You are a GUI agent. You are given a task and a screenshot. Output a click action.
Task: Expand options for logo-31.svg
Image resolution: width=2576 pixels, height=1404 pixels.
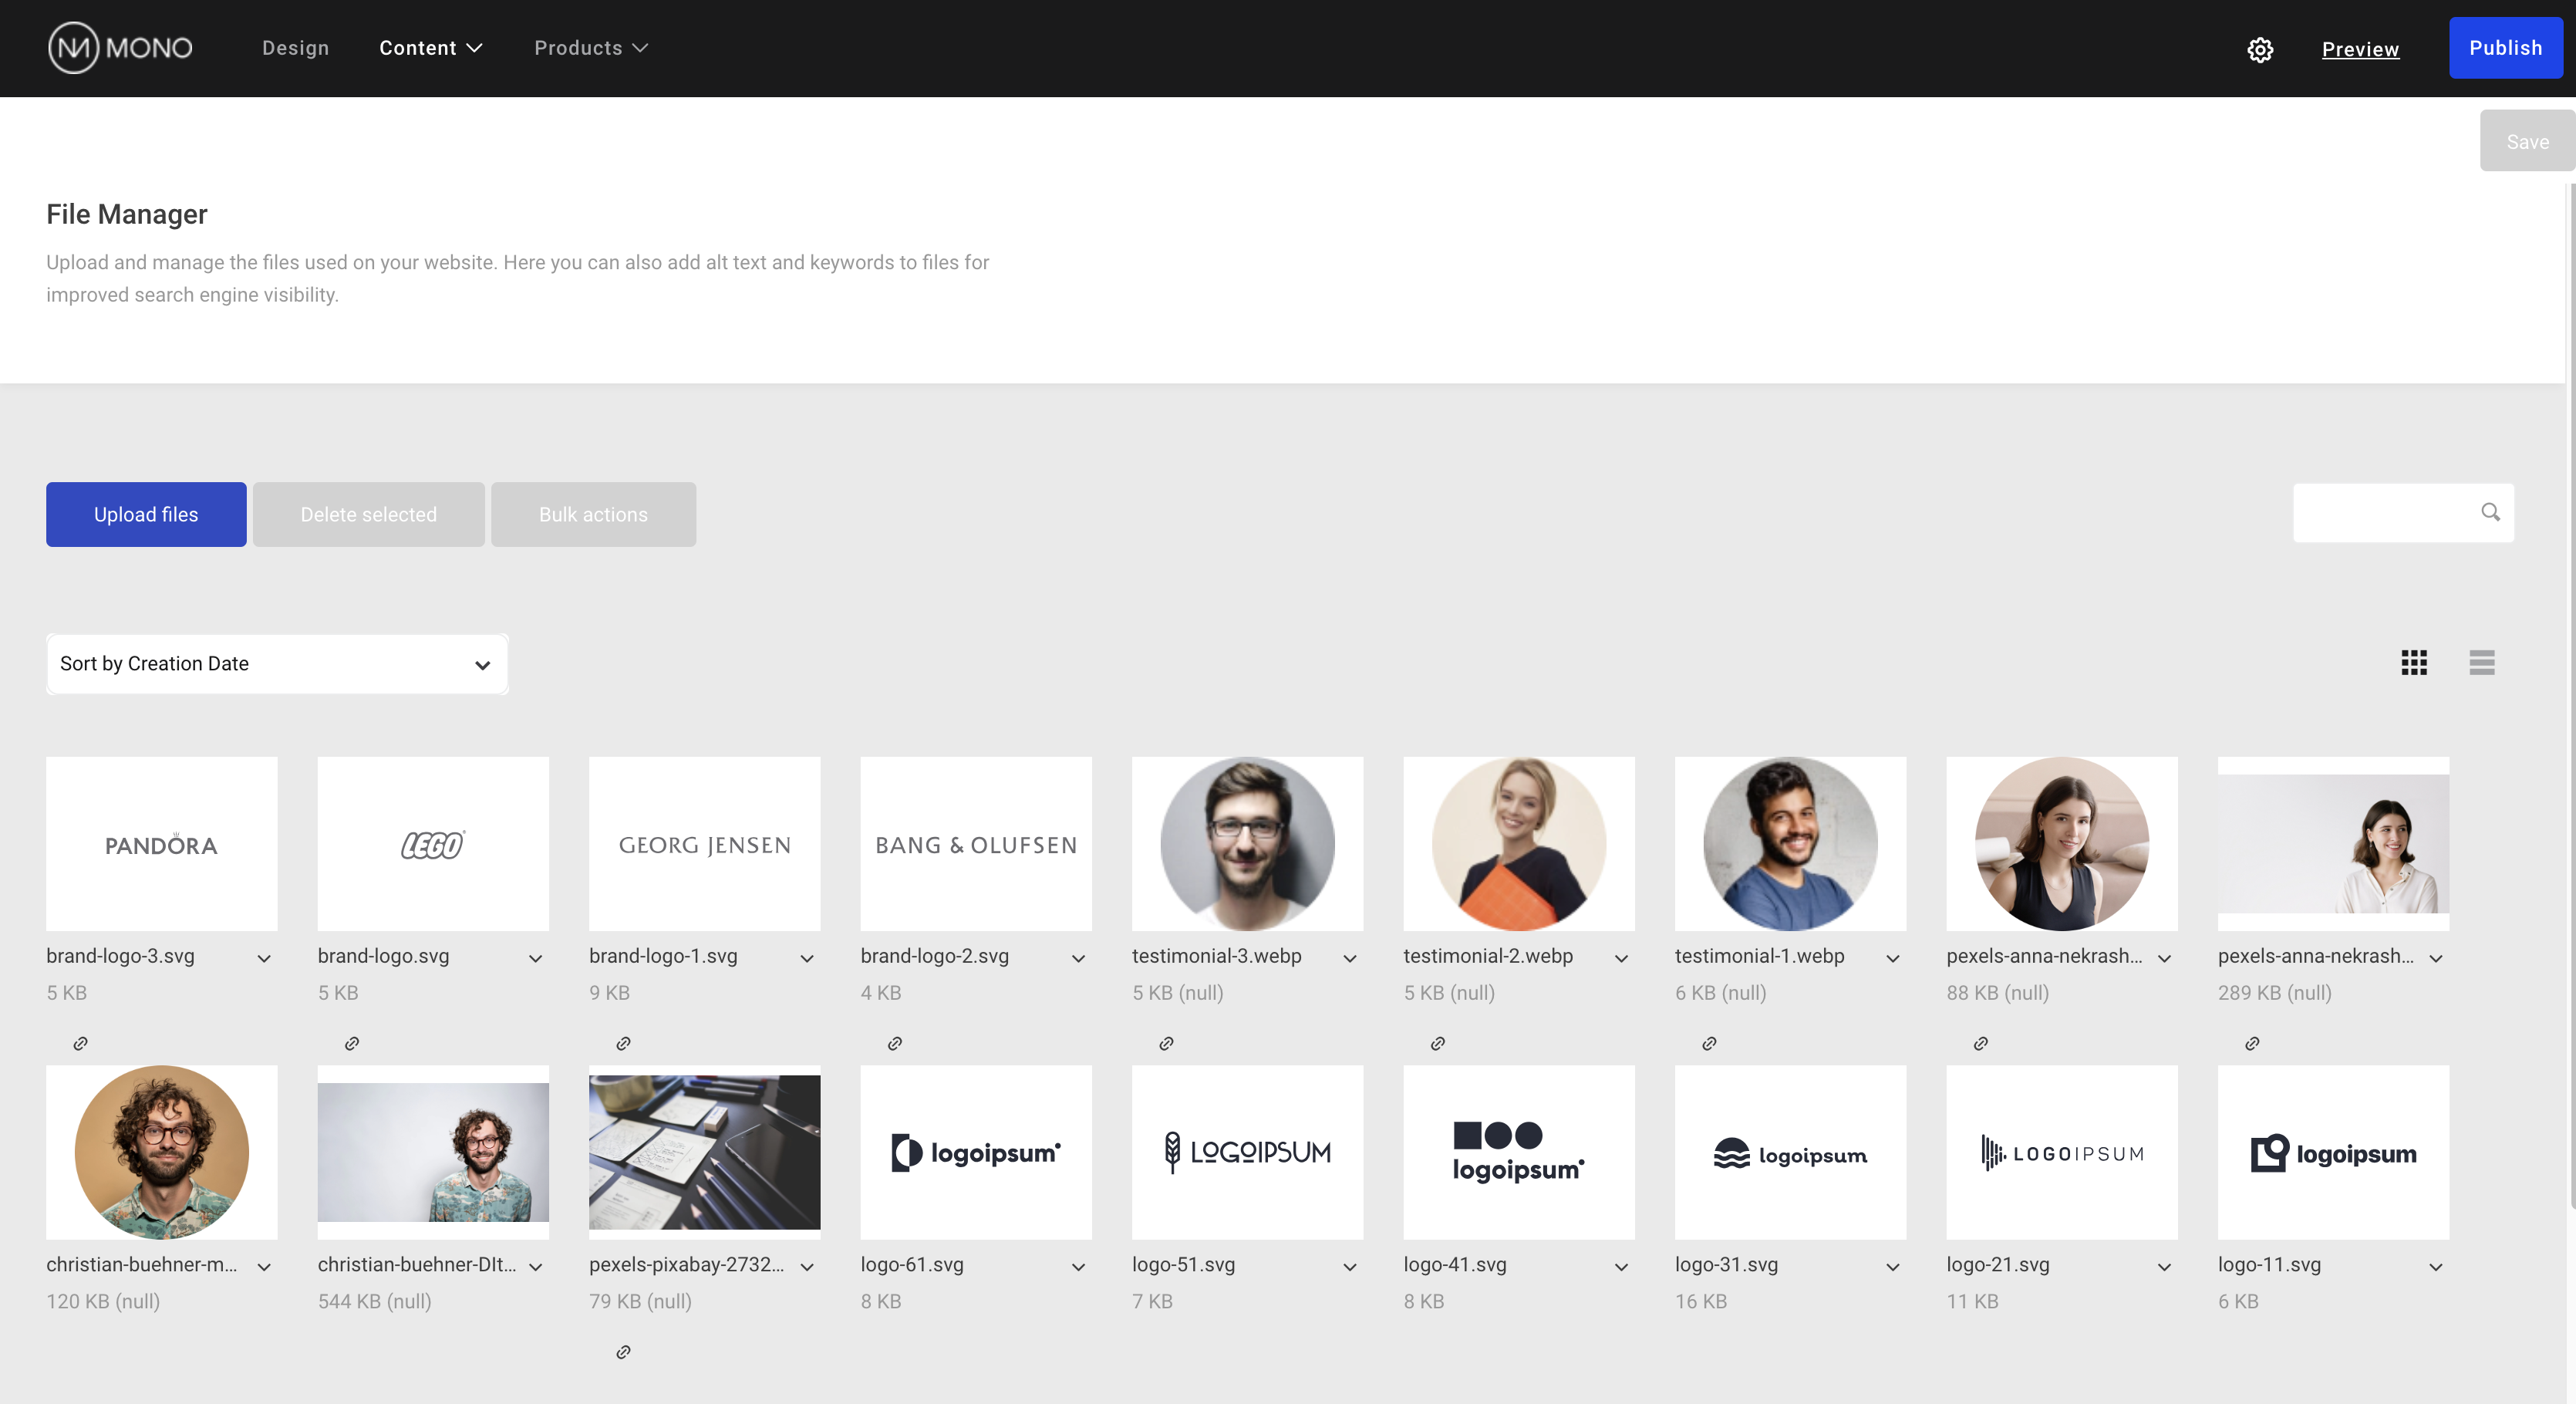pyautogui.click(x=1893, y=1267)
